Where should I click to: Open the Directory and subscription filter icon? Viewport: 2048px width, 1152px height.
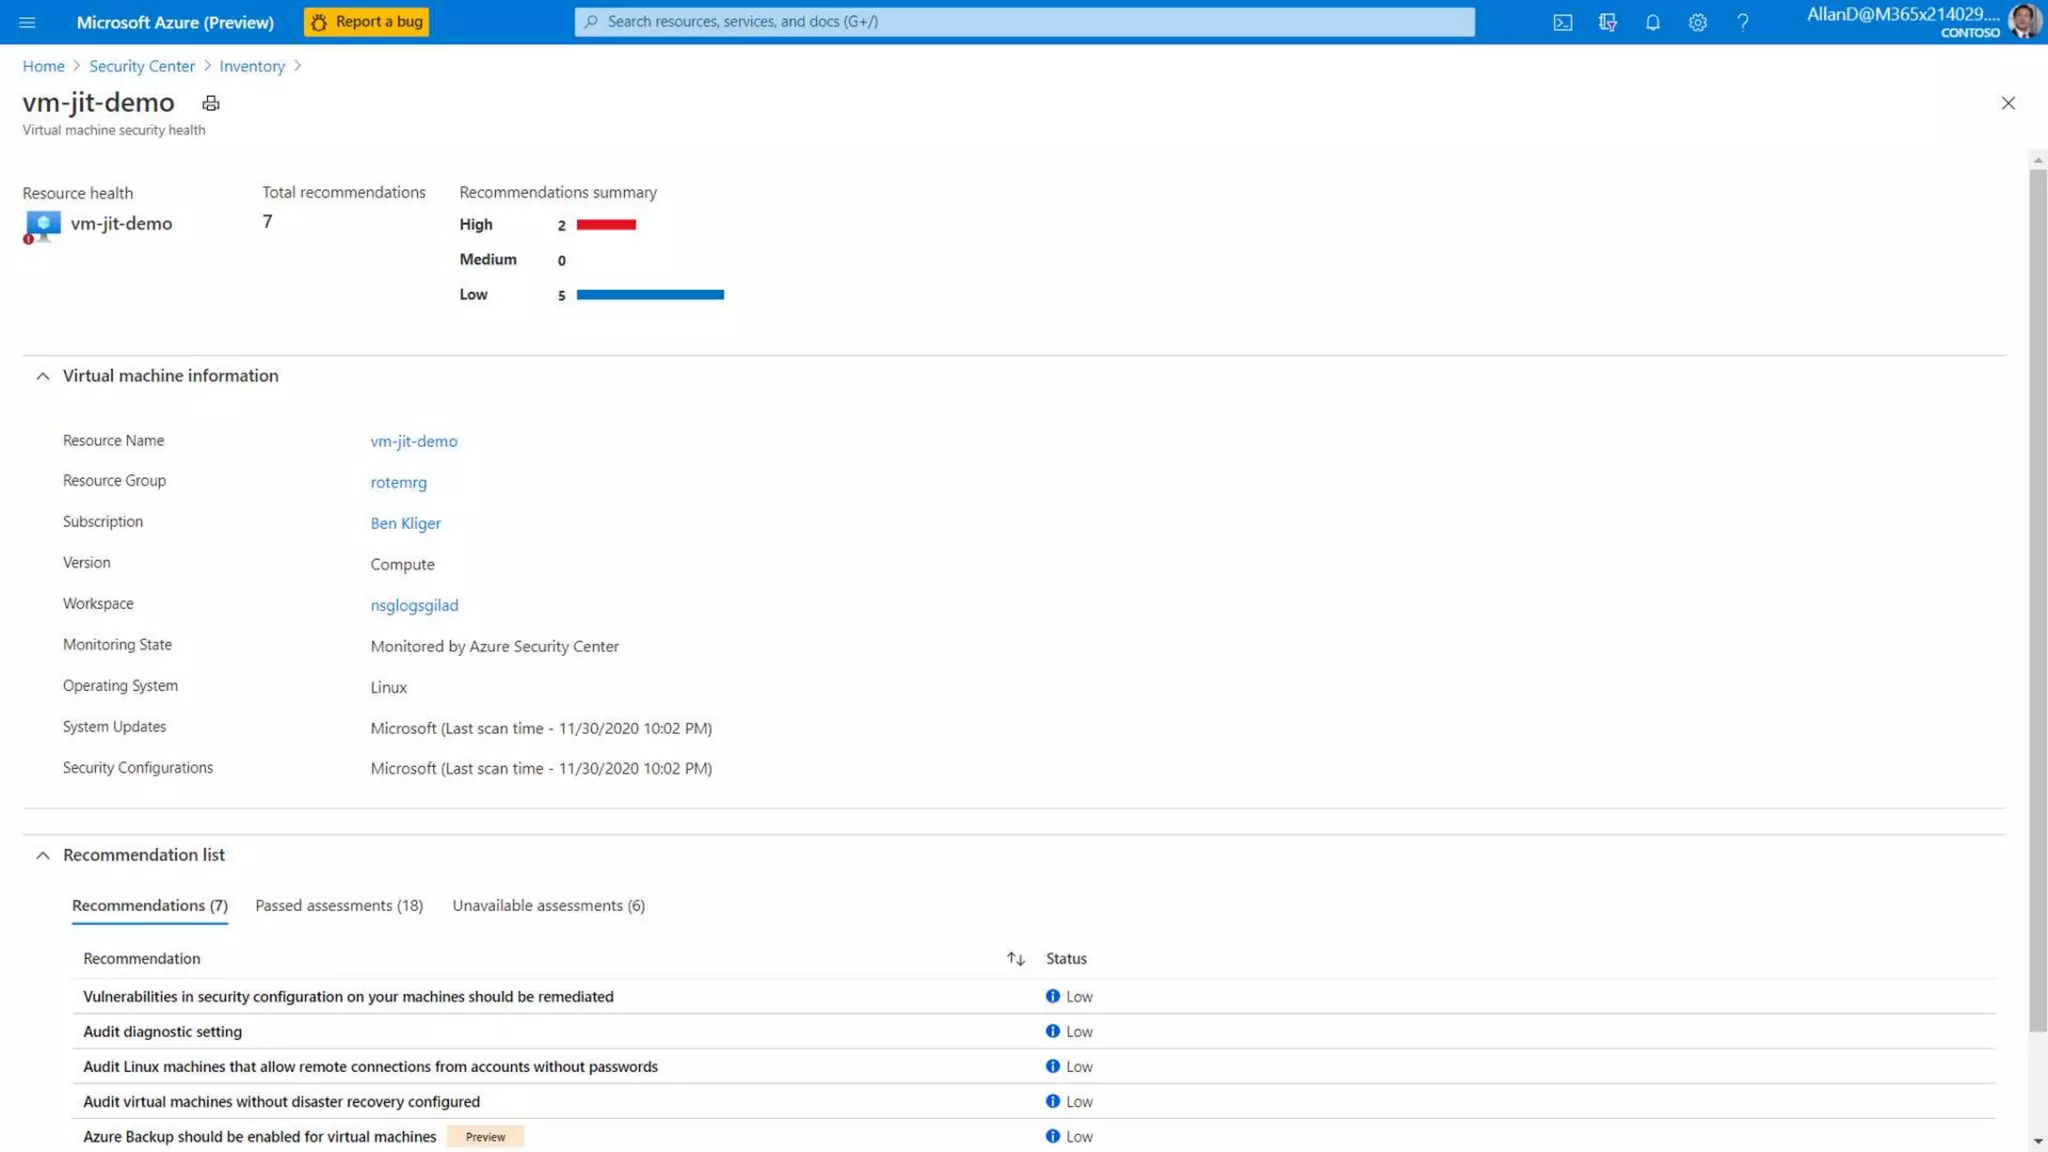(x=1607, y=22)
